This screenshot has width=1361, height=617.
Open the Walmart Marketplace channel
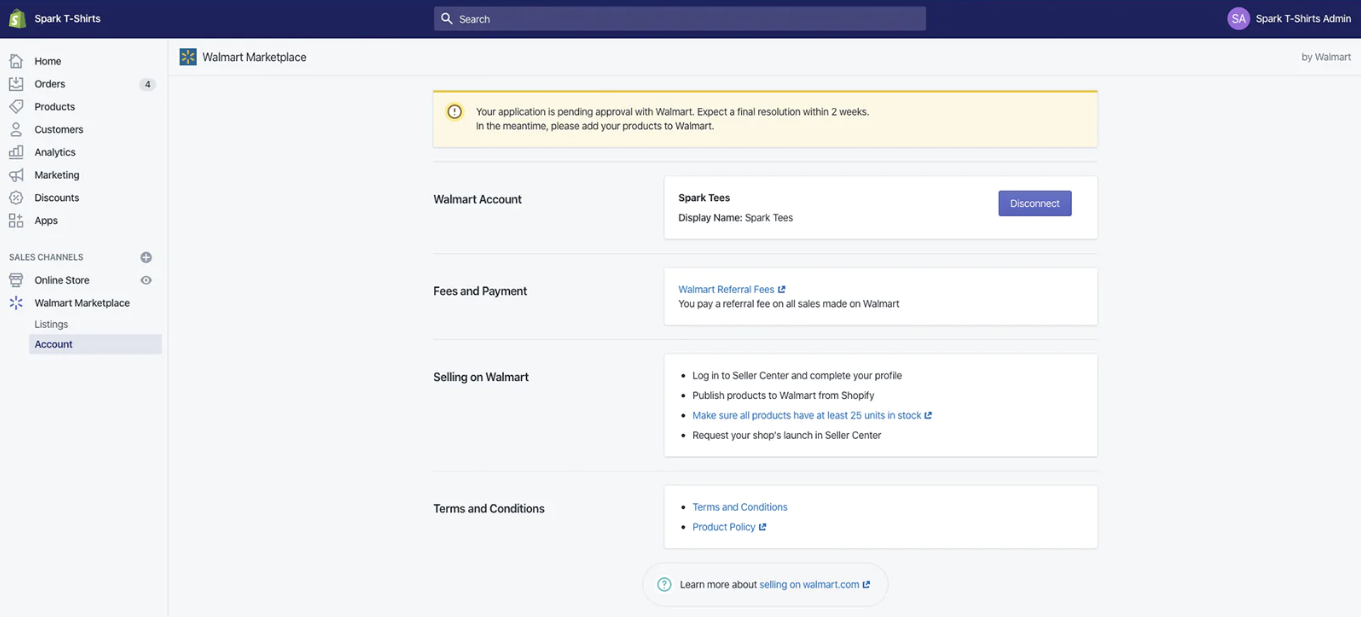coord(80,302)
